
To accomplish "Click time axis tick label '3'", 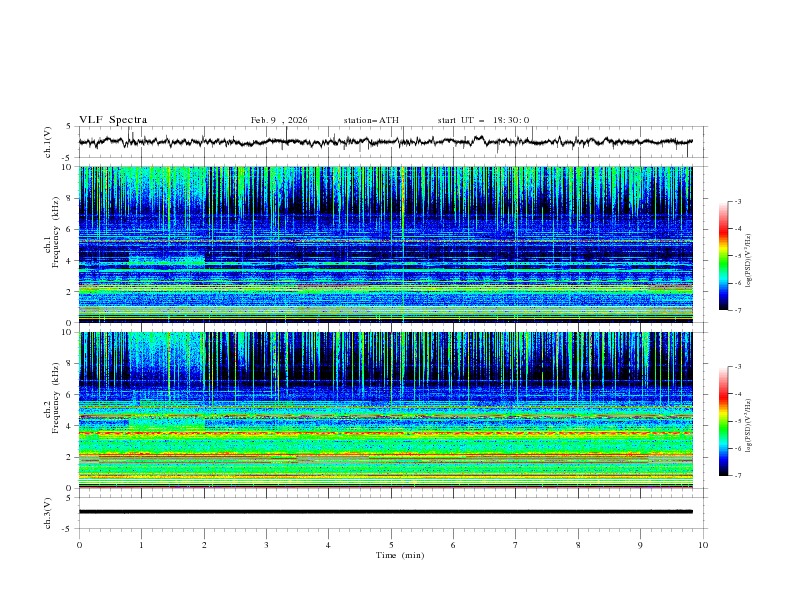I will tap(266, 545).
